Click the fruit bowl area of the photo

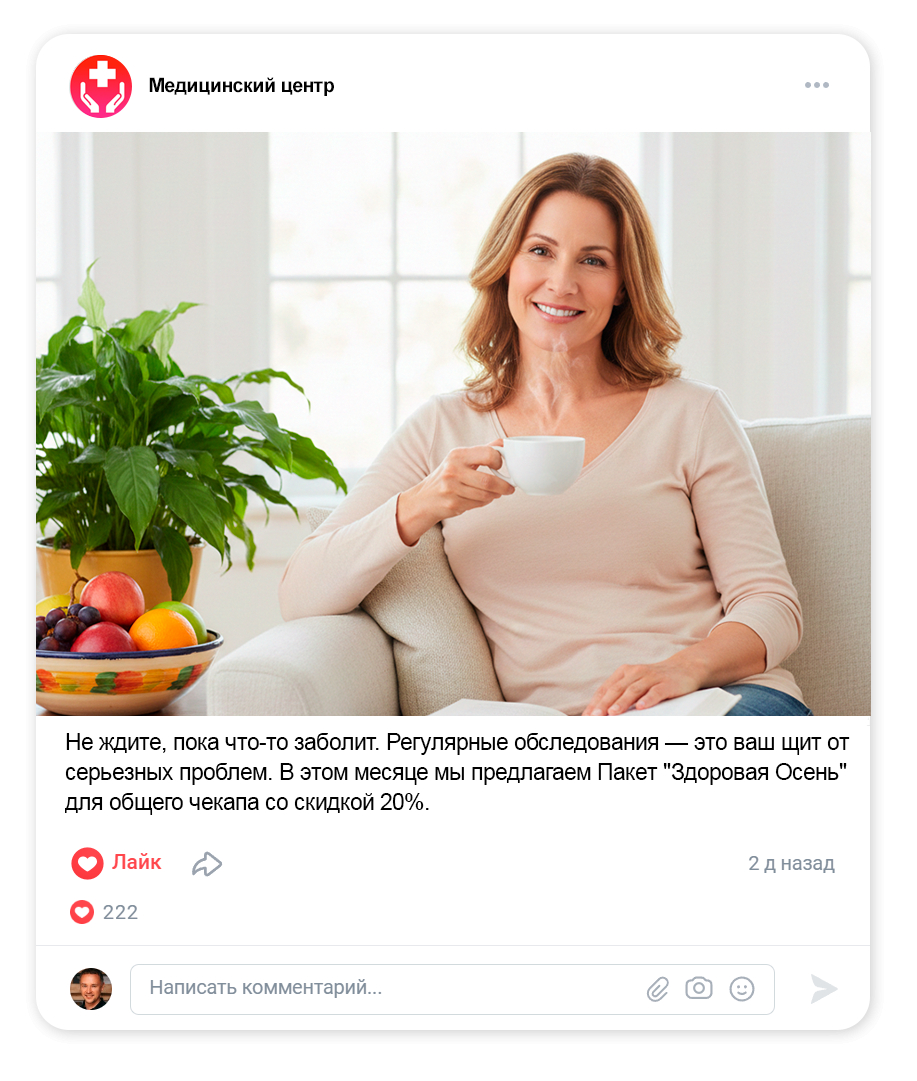tap(128, 645)
